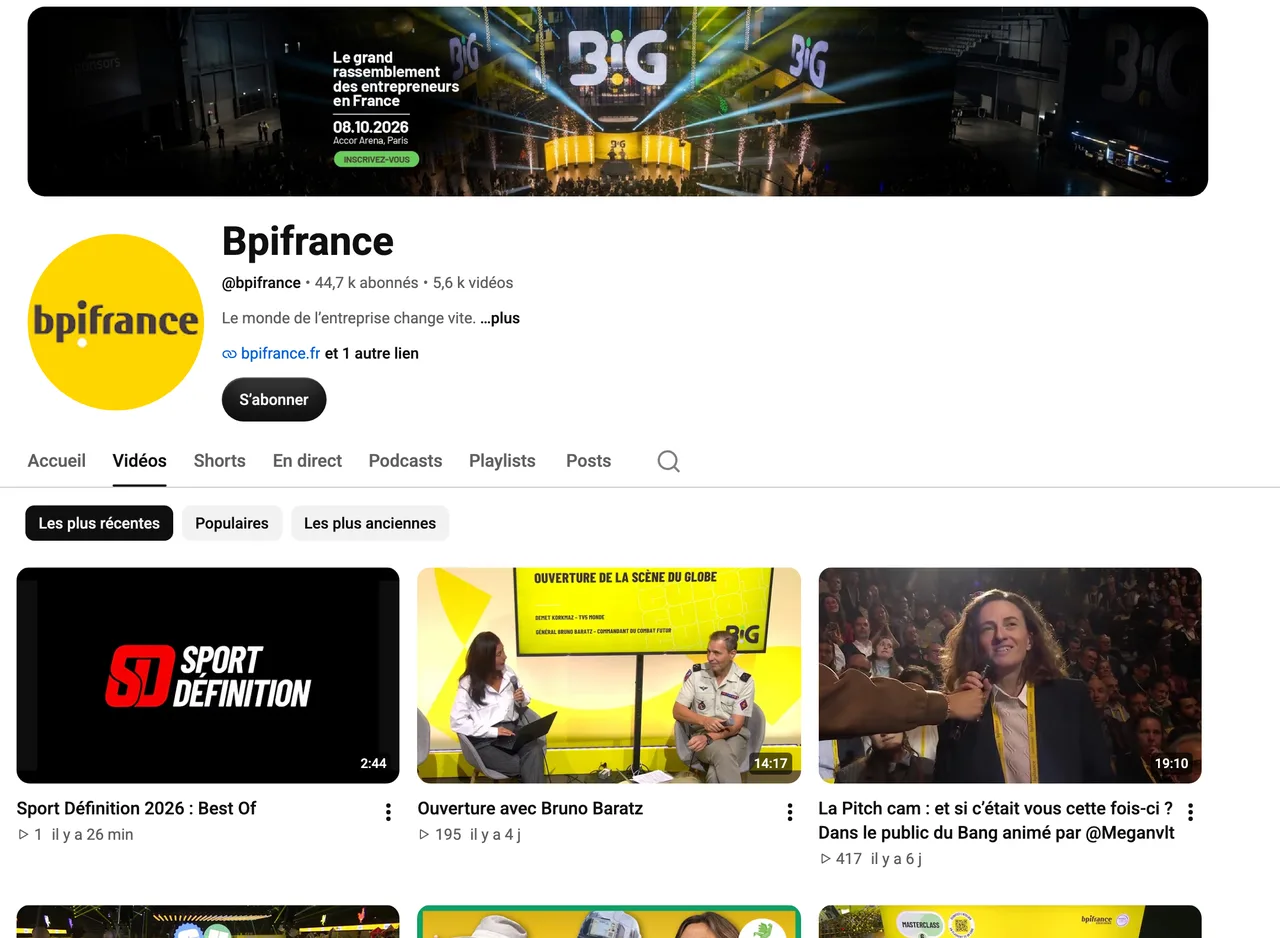This screenshot has height=938, width=1280.
Task: Click the 19:10 duration badge
Action: click(x=1172, y=763)
